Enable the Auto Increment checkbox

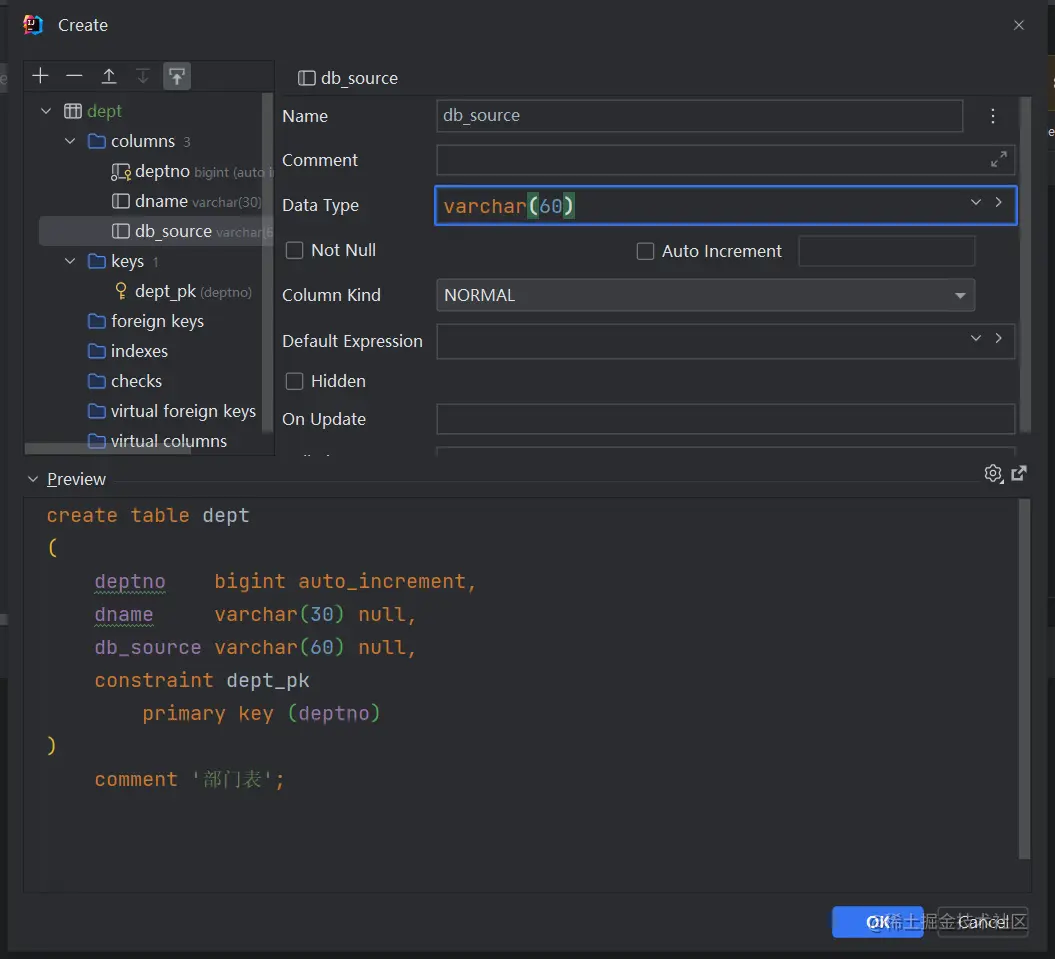[x=645, y=251]
